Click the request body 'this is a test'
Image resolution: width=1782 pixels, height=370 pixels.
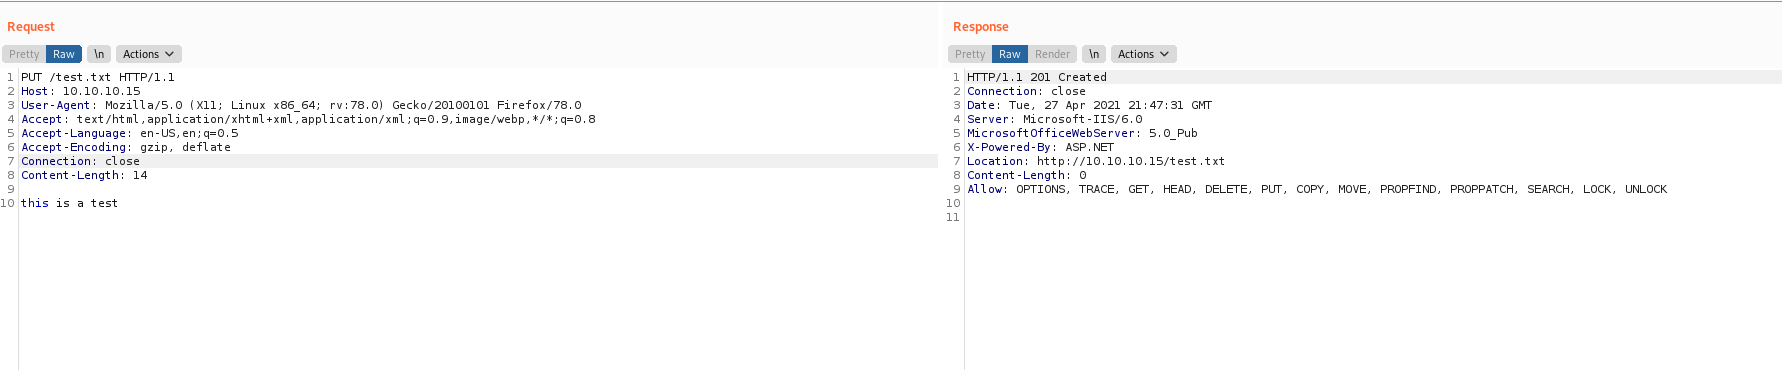[x=69, y=203]
